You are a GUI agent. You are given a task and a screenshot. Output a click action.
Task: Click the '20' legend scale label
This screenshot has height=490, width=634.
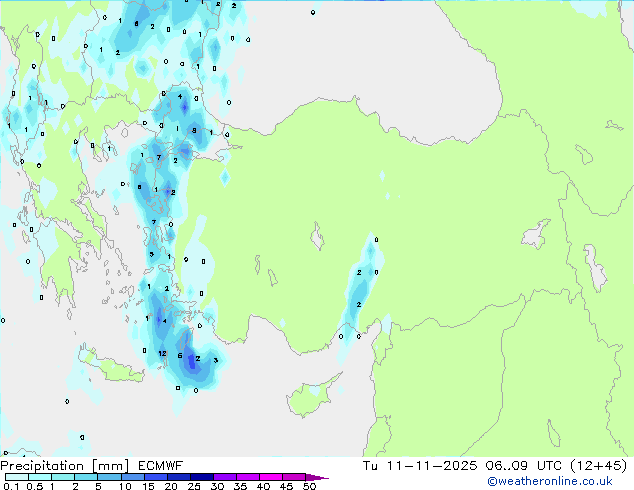171,486
